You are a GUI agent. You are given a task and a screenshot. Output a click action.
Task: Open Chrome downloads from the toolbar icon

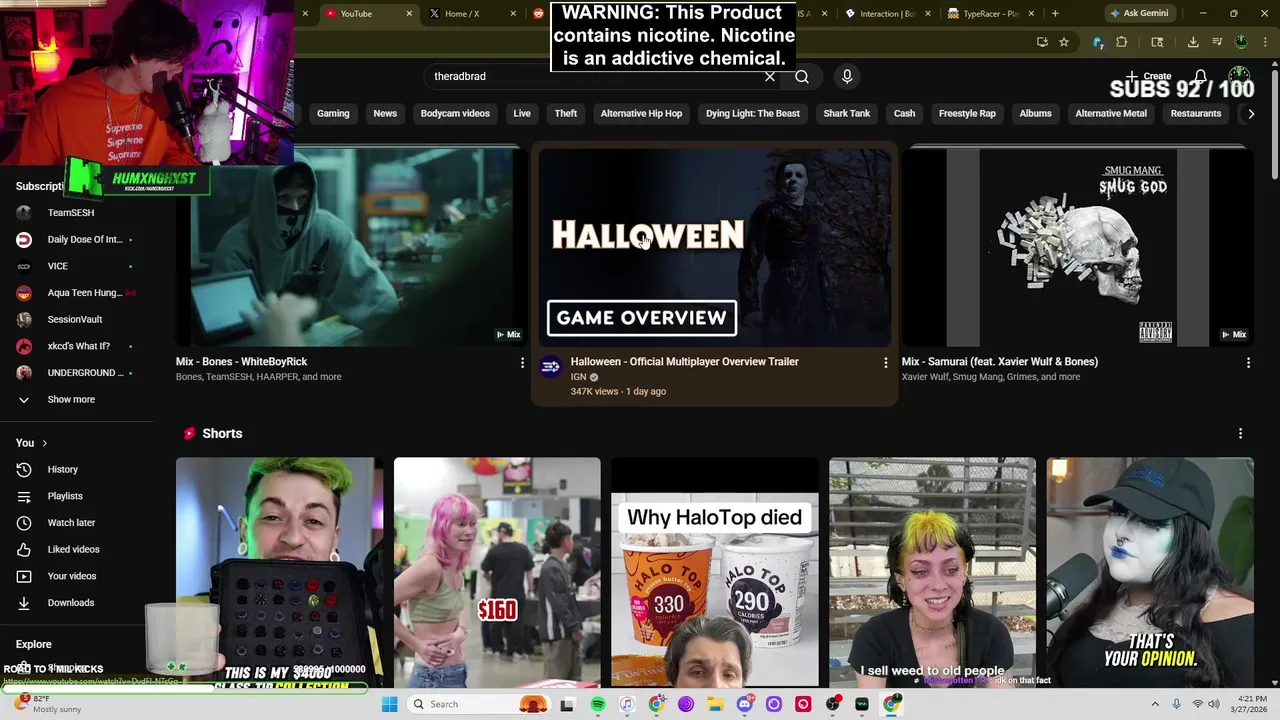[1193, 42]
